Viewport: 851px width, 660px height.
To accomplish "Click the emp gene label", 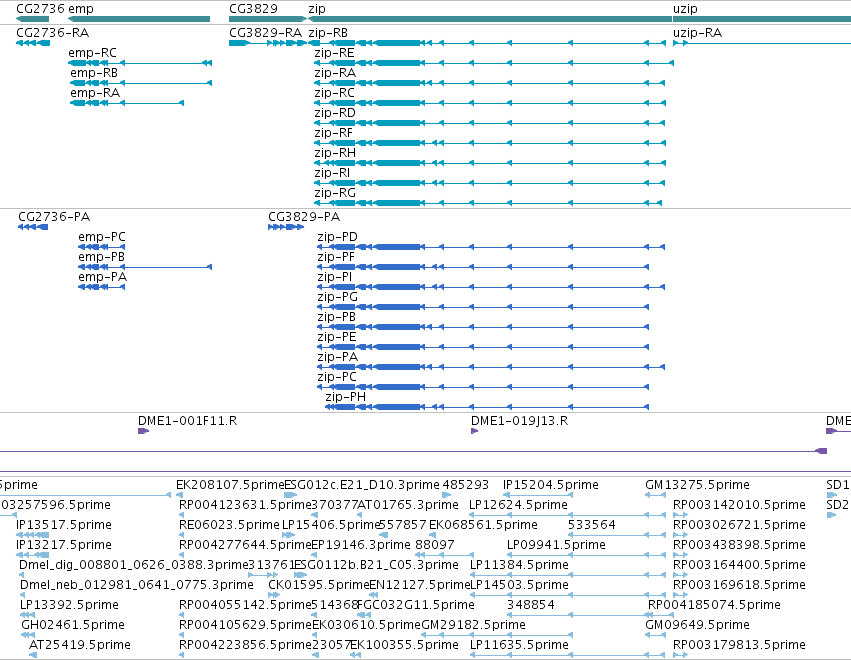I will [x=81, y=9].
